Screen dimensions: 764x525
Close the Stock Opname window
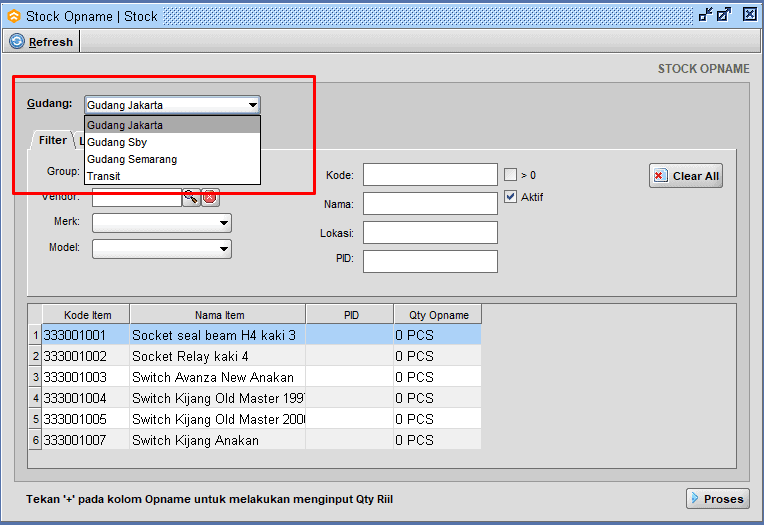tap(748, 15)
